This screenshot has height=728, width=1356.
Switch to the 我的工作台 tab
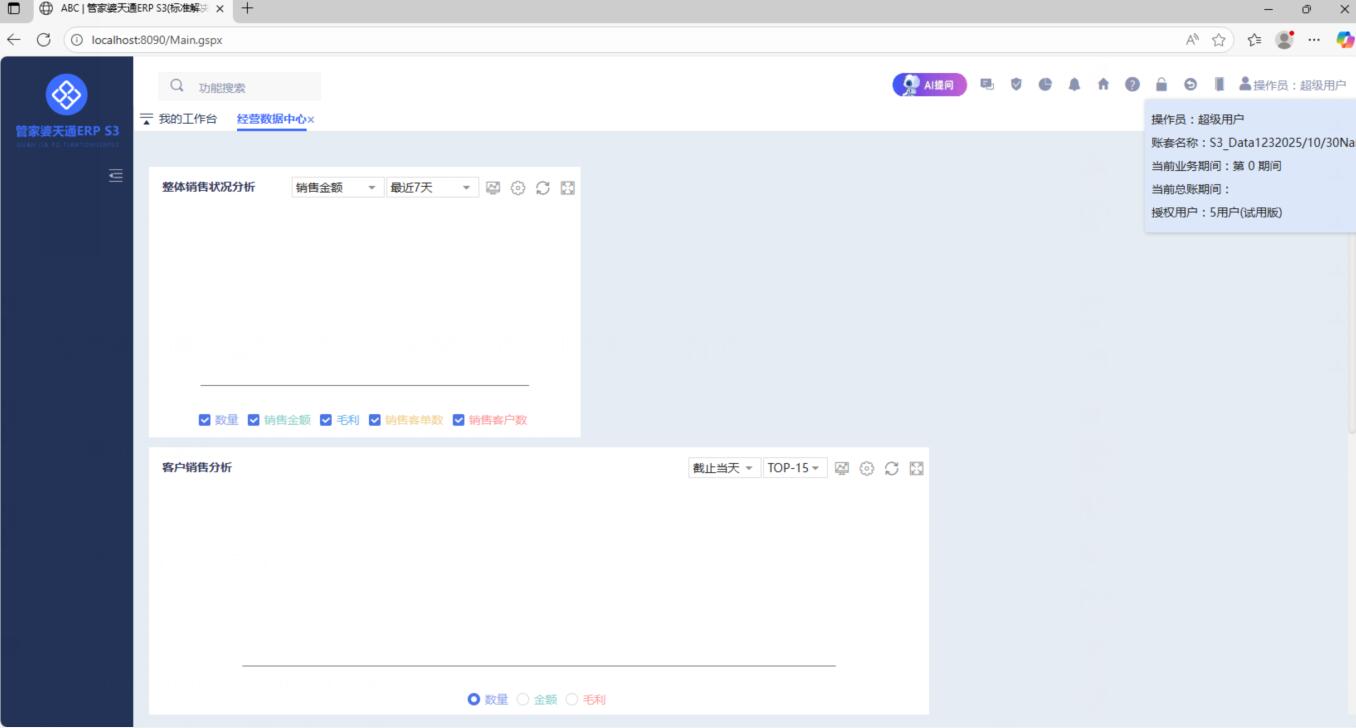pos(187,119)
